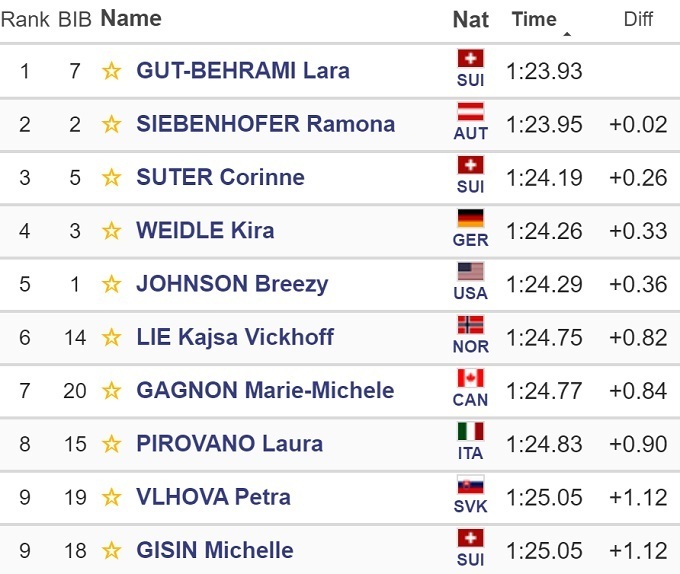
Task: Open GAGNON Marie-Michele athlete profile
Action: click(265, 390)
